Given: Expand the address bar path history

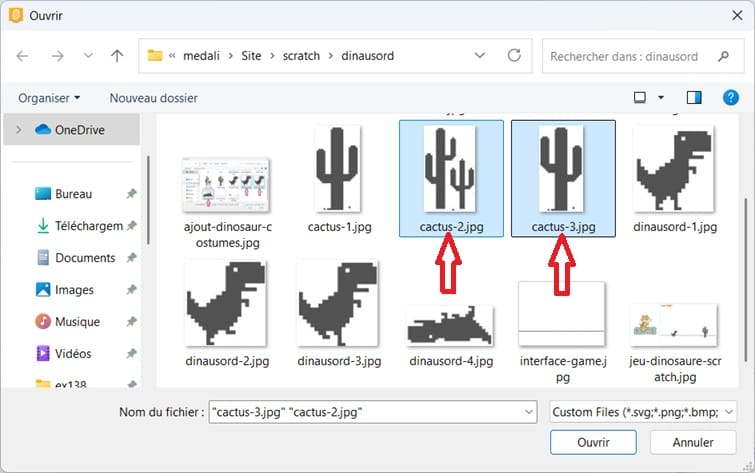Looking at the screenshot, I should (x=480, y=55).
